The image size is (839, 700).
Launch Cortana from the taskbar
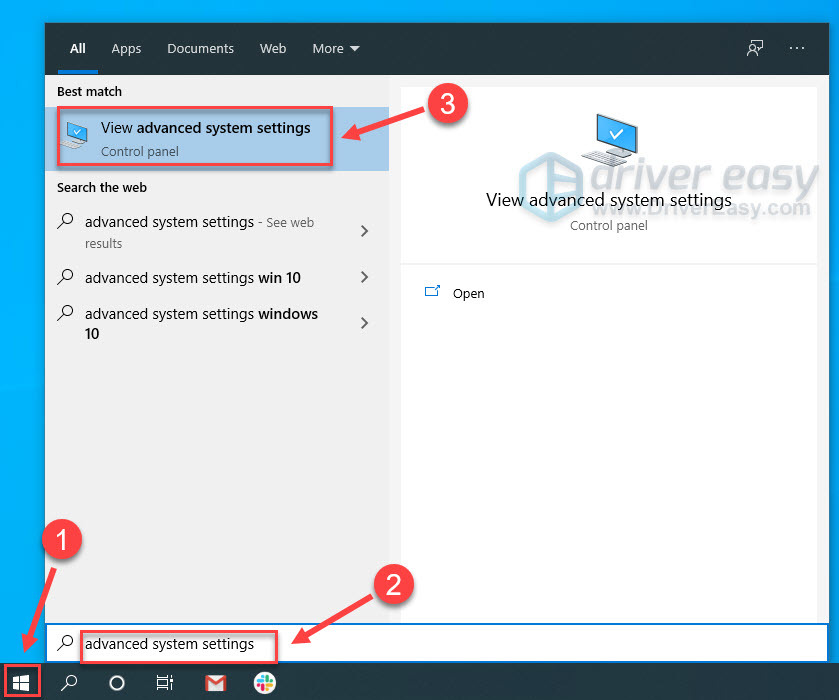click(116, 682)
